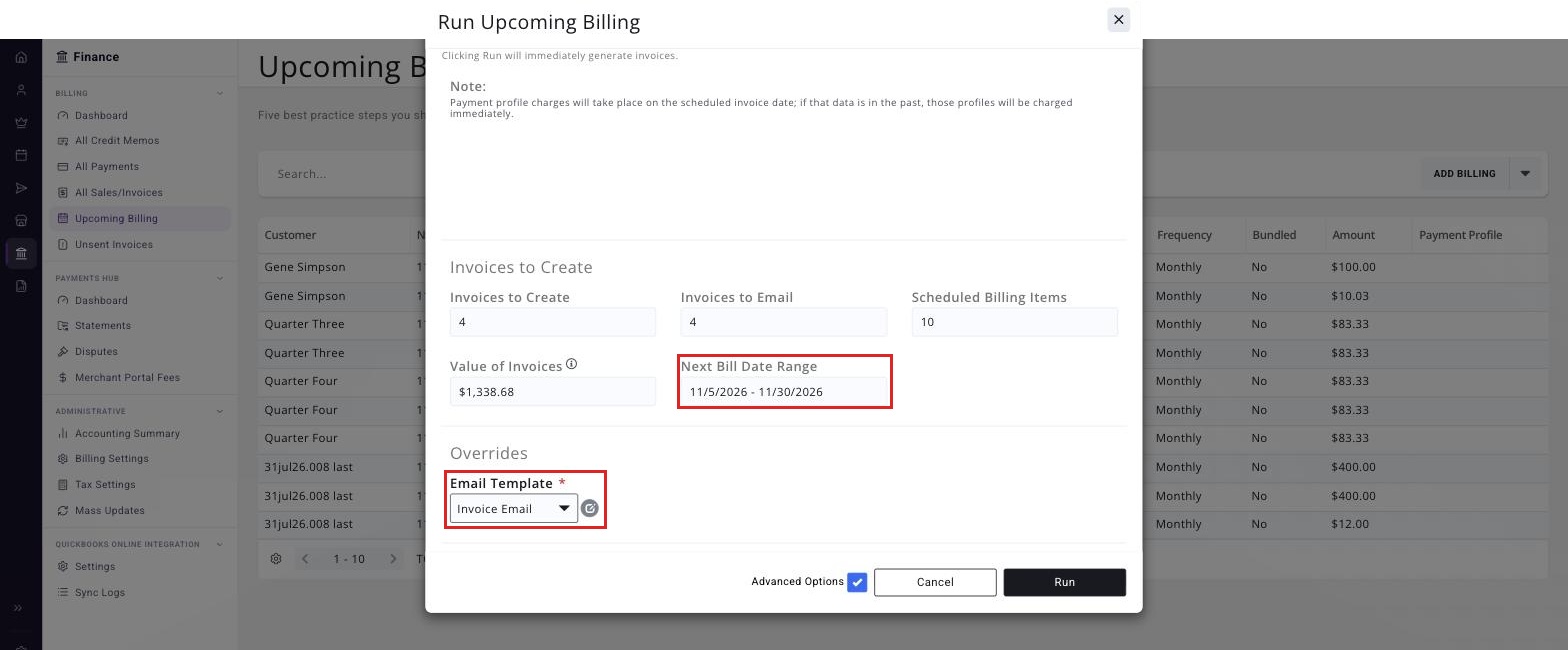Go to next page arrow in table footer
Screen dimensions: 1568x650
pyautogui.click(x=393, y=559)
